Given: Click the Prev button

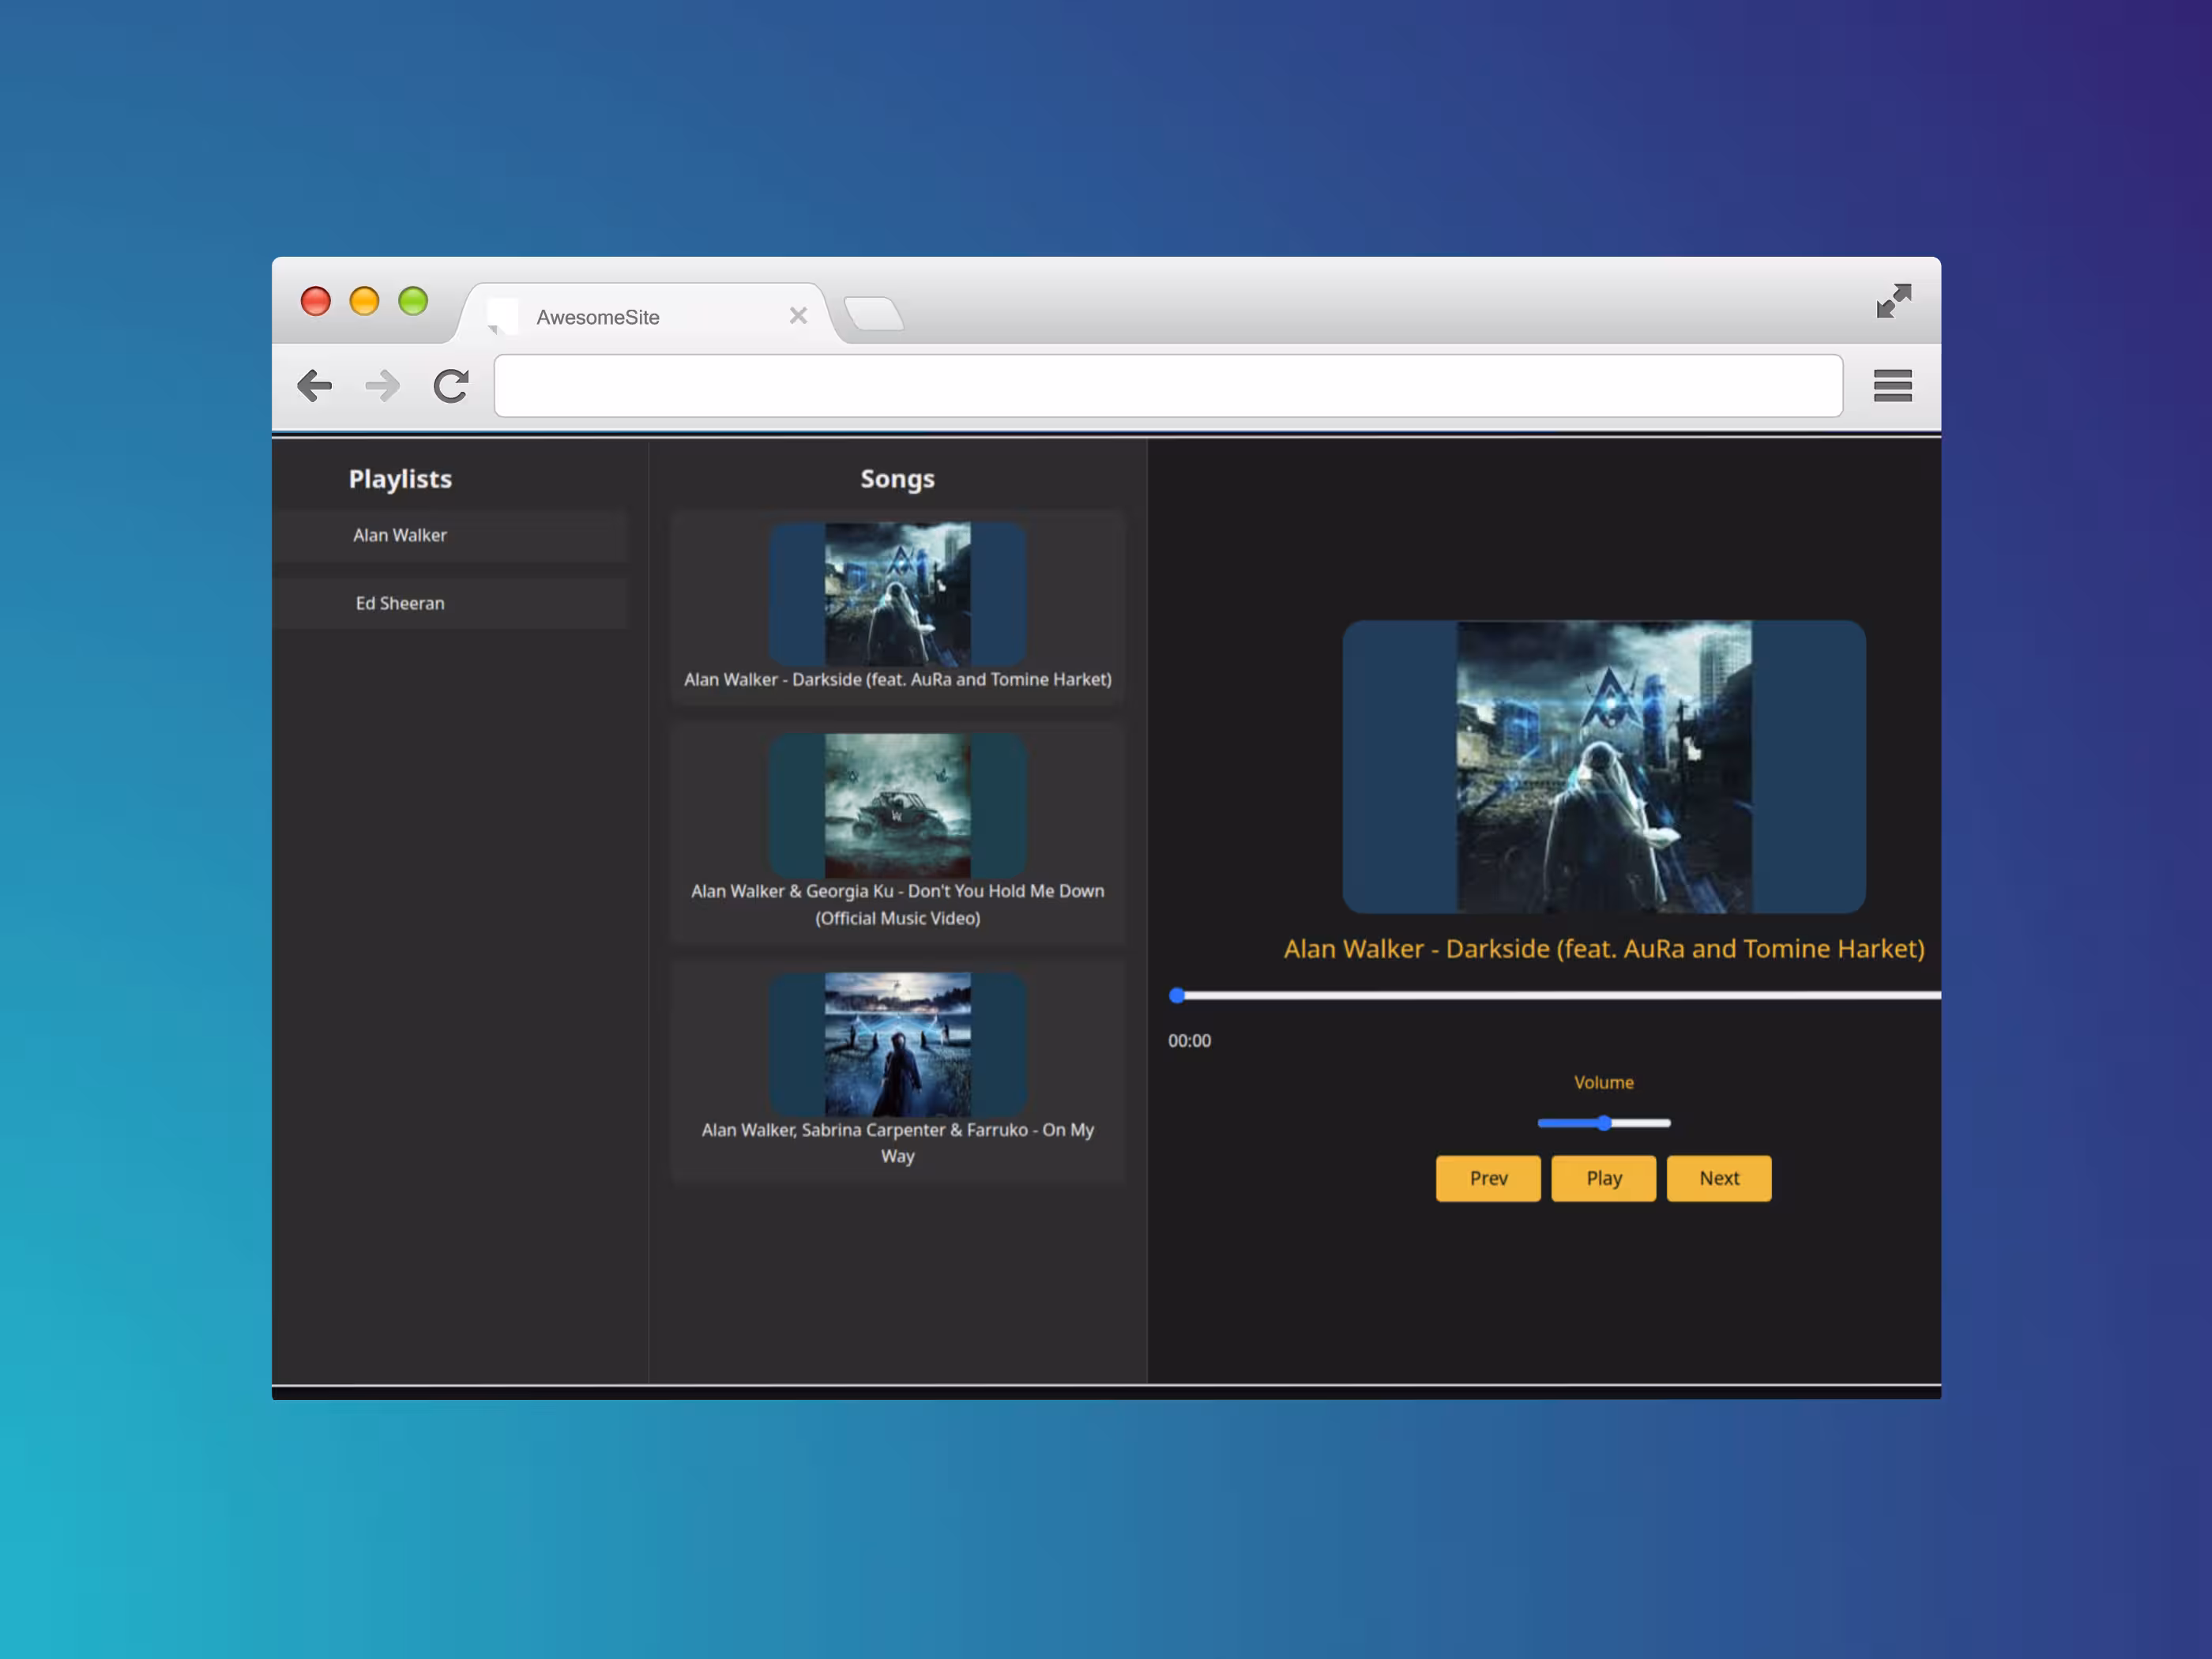Looking at the screenshot, I should [1488, 1178].
